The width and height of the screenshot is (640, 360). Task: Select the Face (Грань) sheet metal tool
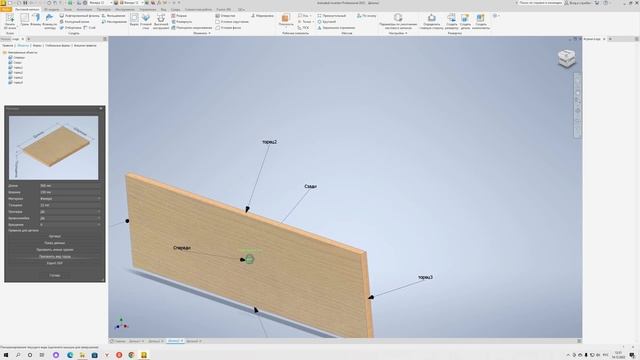pos(25,20)
